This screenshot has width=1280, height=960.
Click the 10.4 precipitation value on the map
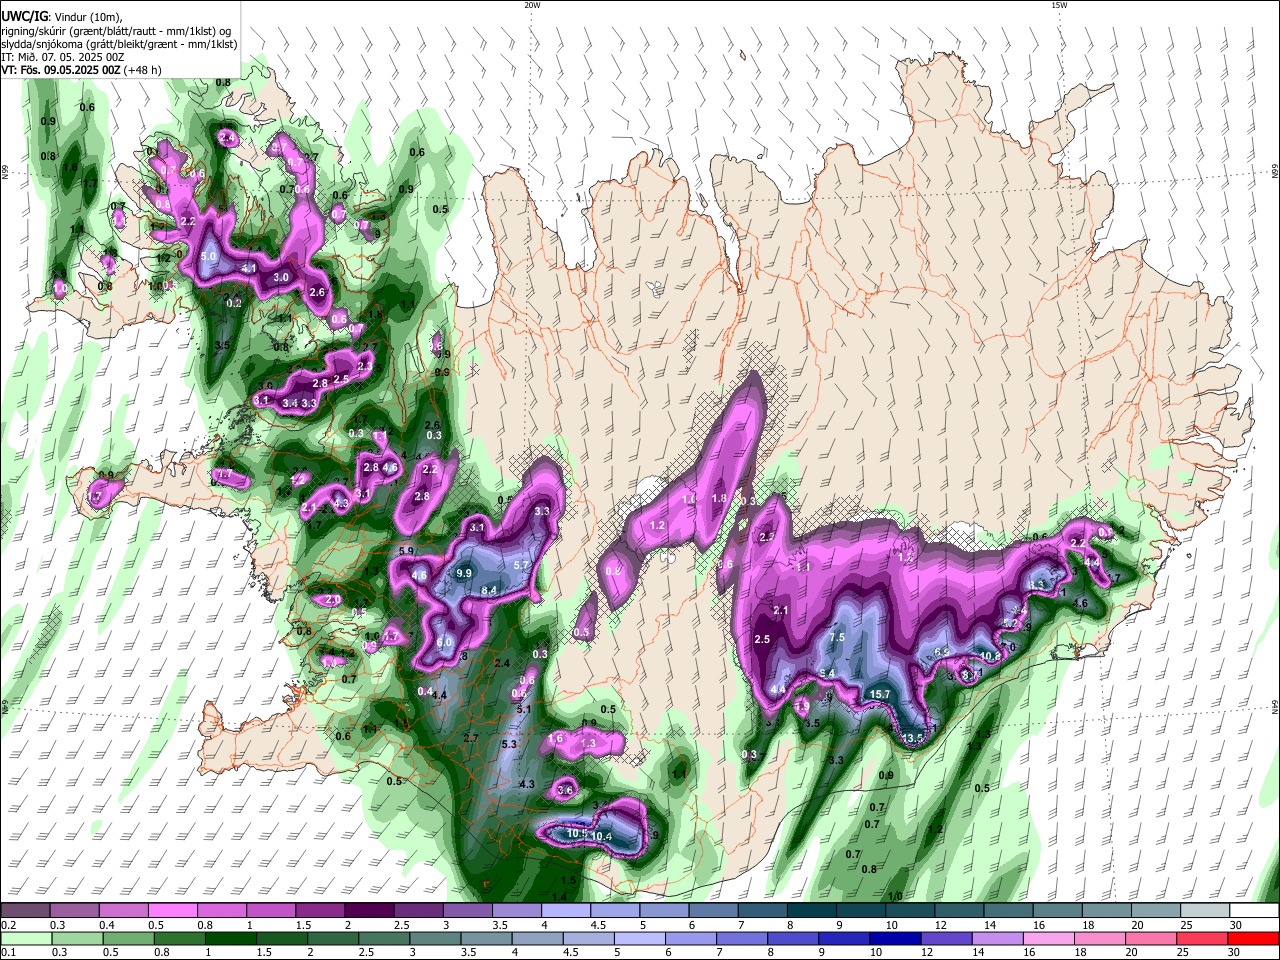602,836
